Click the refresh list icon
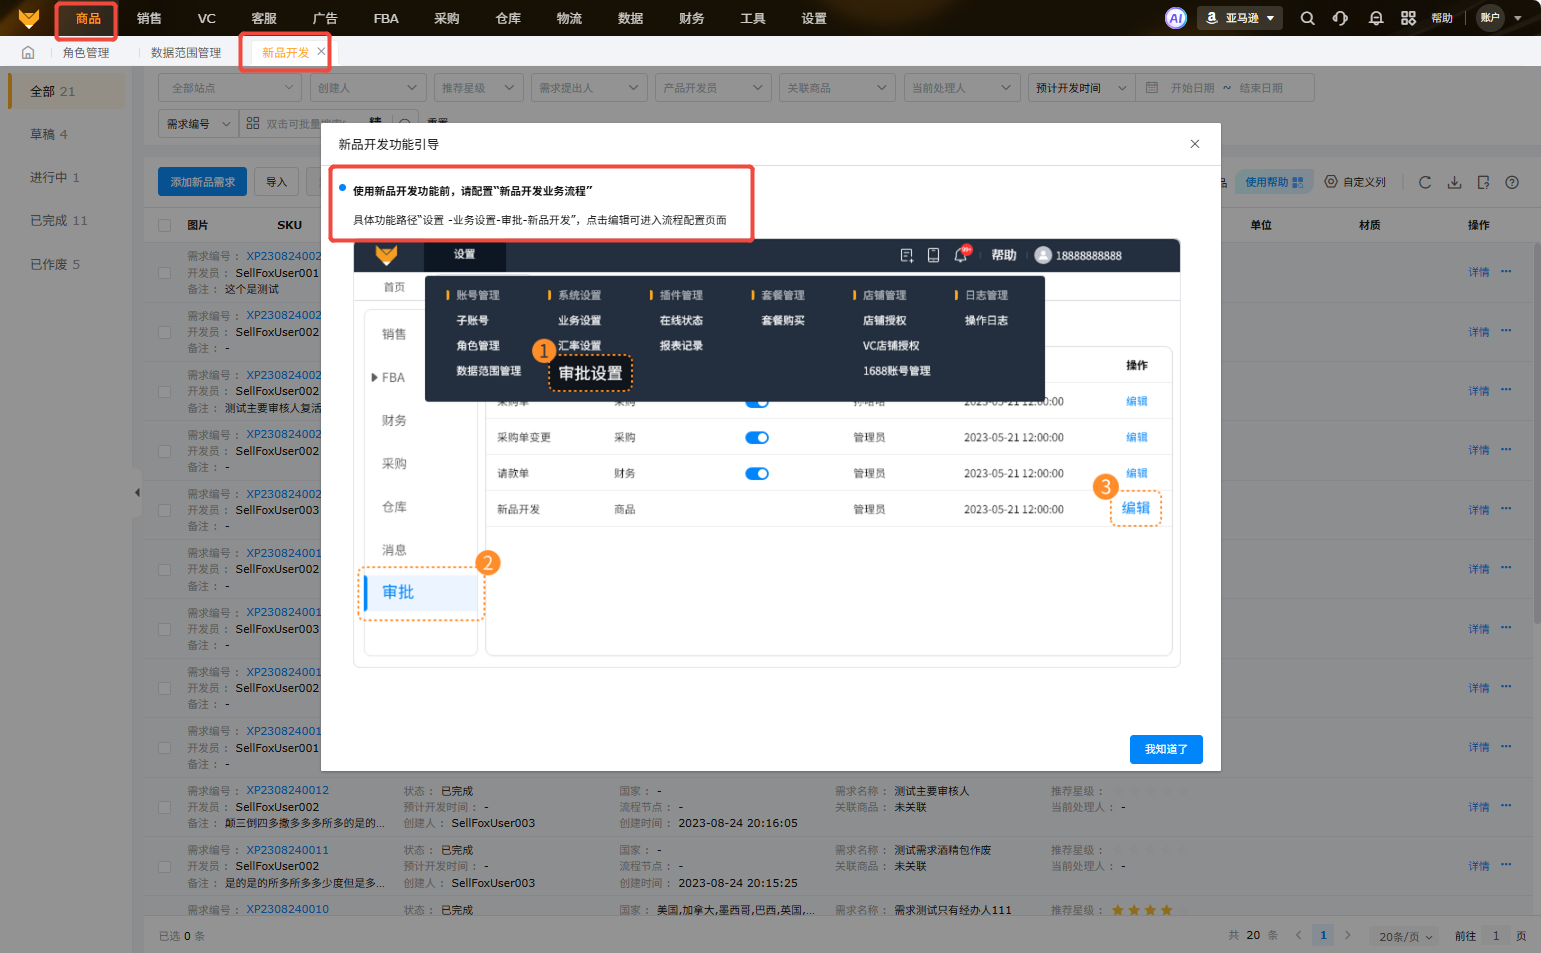Image resolution: width=1541 pixels, height=953 pixels. coord(1425,182)
